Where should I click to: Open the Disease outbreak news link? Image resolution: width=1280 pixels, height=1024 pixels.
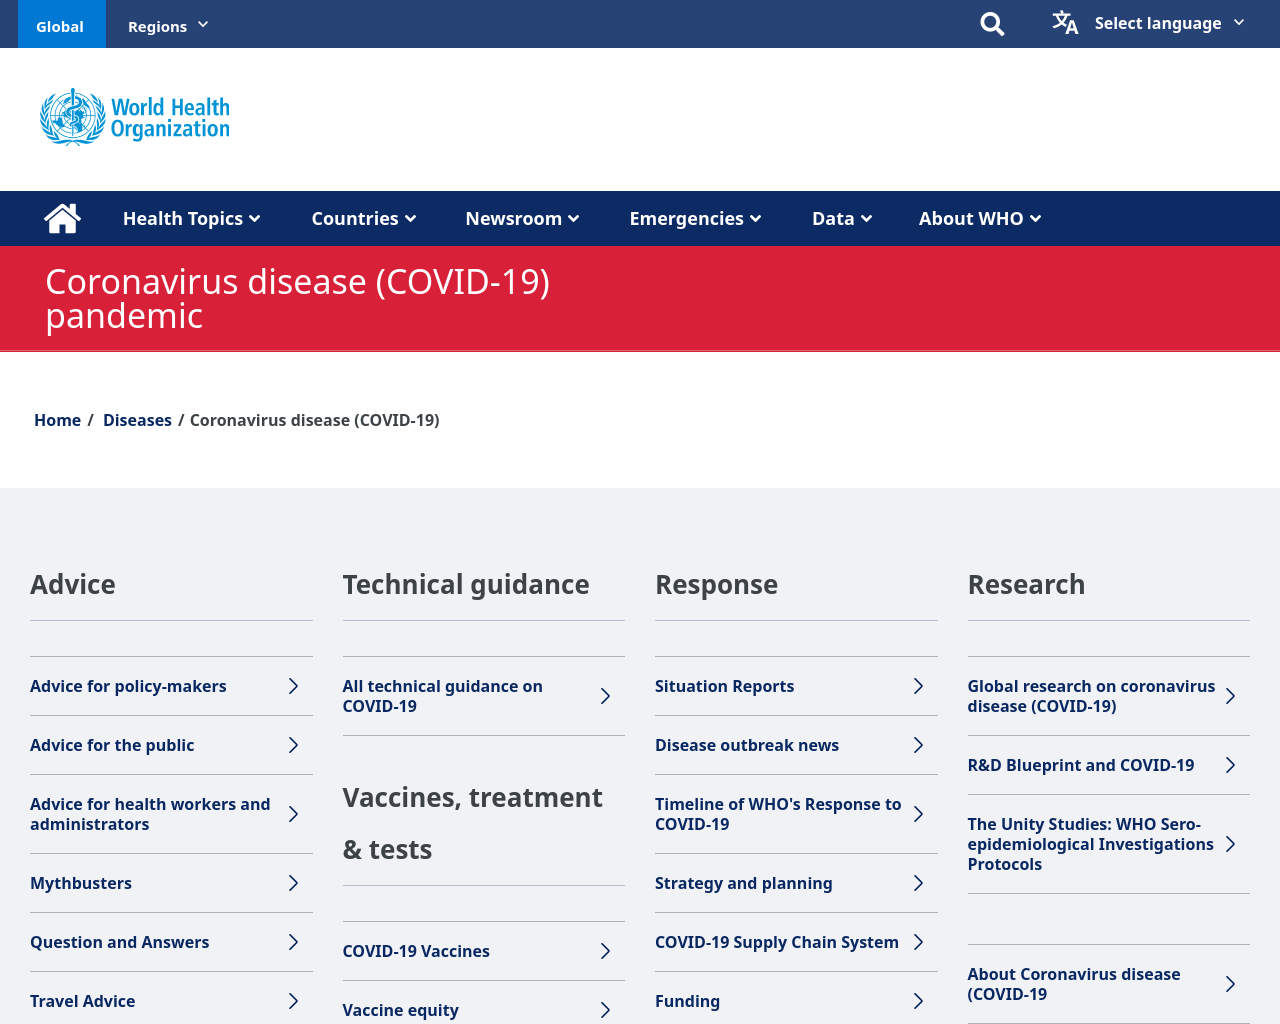(x=747, y=745)
